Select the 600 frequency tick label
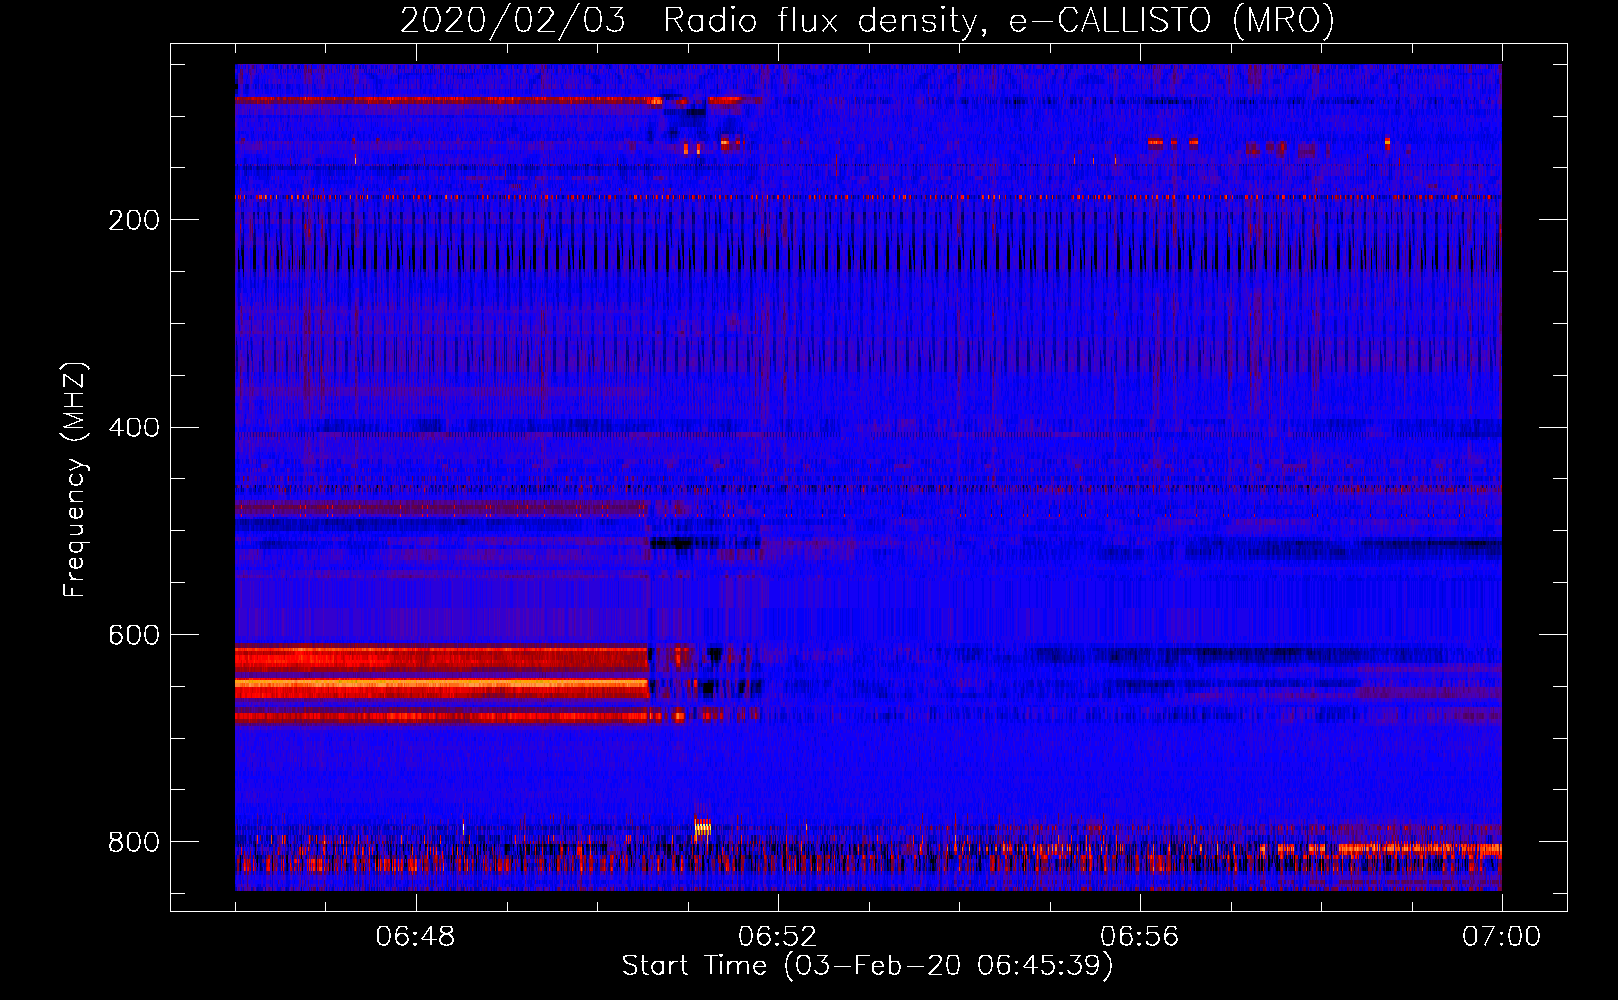Image resolution: width=1618 pixels, height=1000 pixels. coord(134,636)
